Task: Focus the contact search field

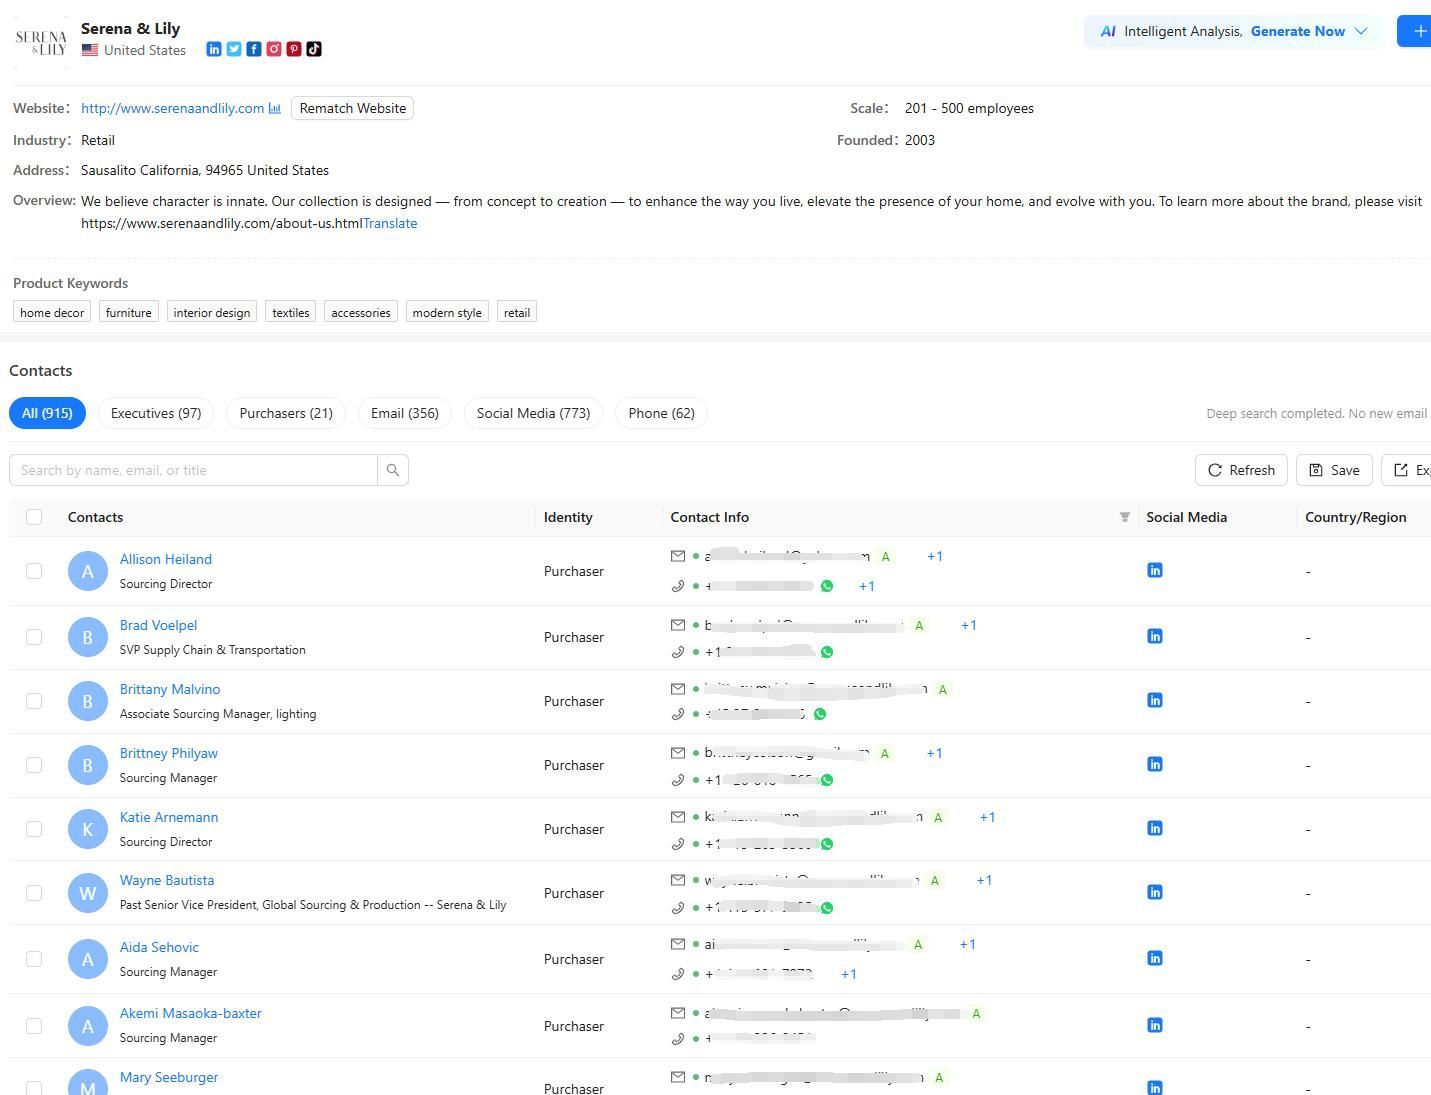Action: [193, 470]
